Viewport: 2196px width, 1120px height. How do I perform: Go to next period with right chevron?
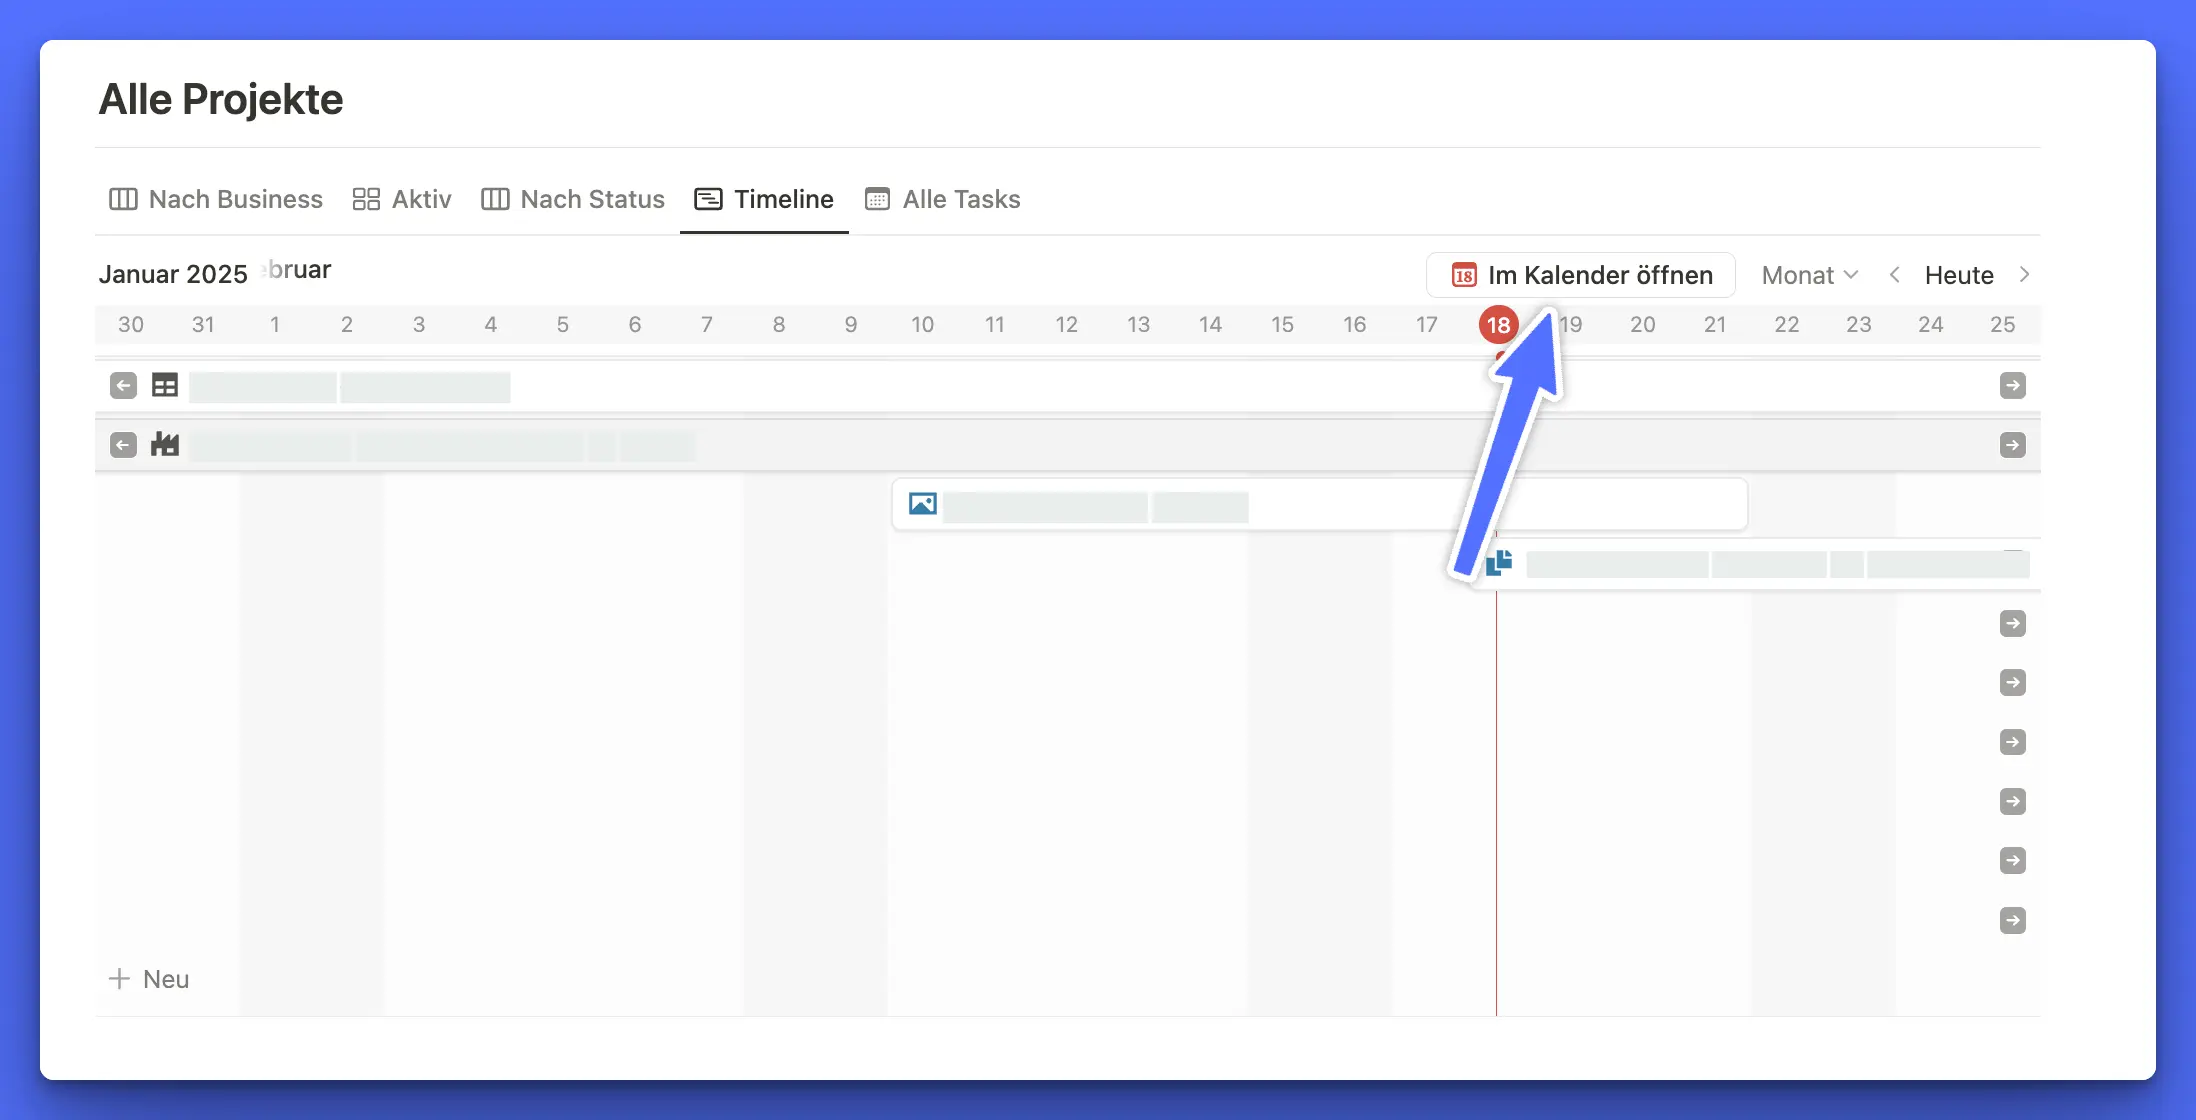pos(2024,275)
